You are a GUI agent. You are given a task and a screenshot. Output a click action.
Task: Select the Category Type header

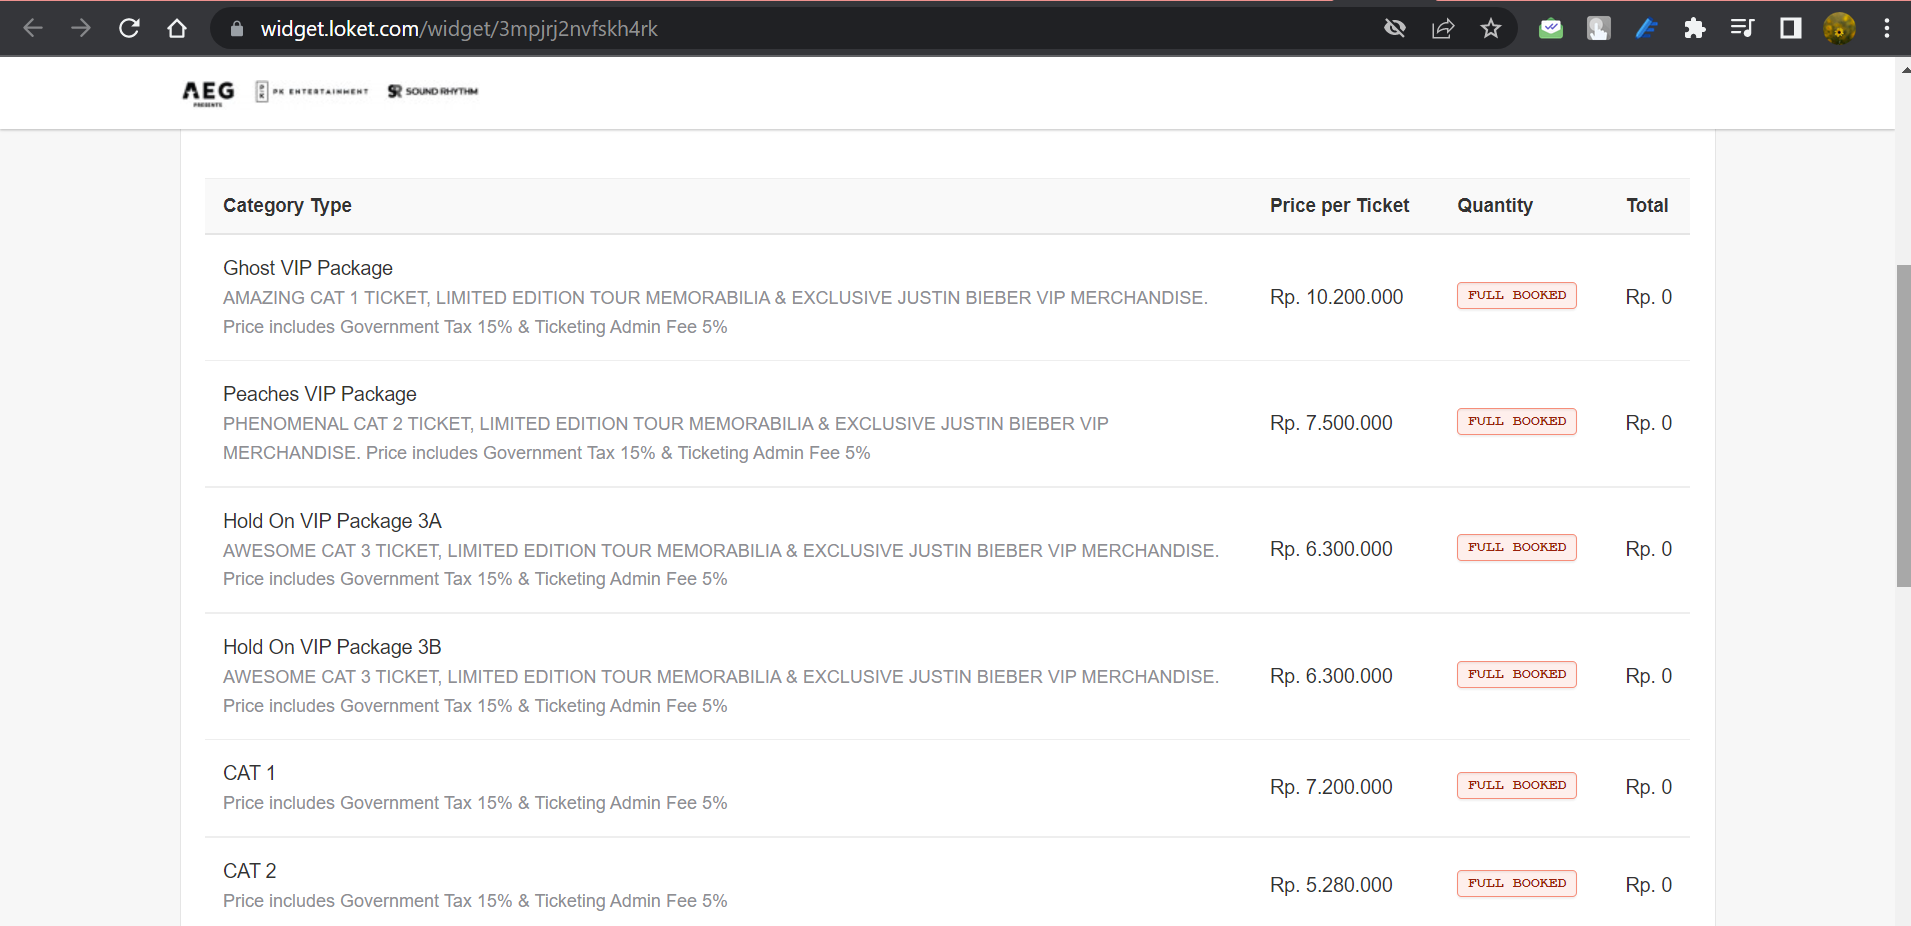[287, 205]
